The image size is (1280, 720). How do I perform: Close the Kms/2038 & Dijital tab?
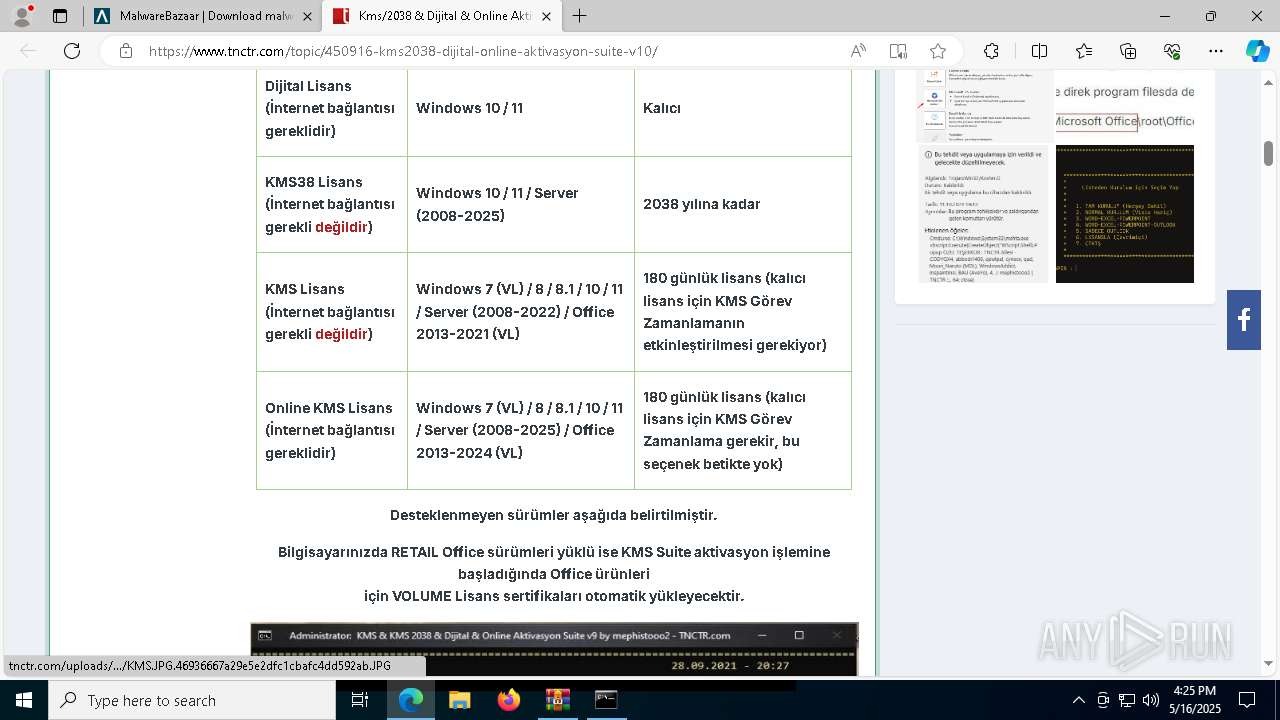click(545, 16)
